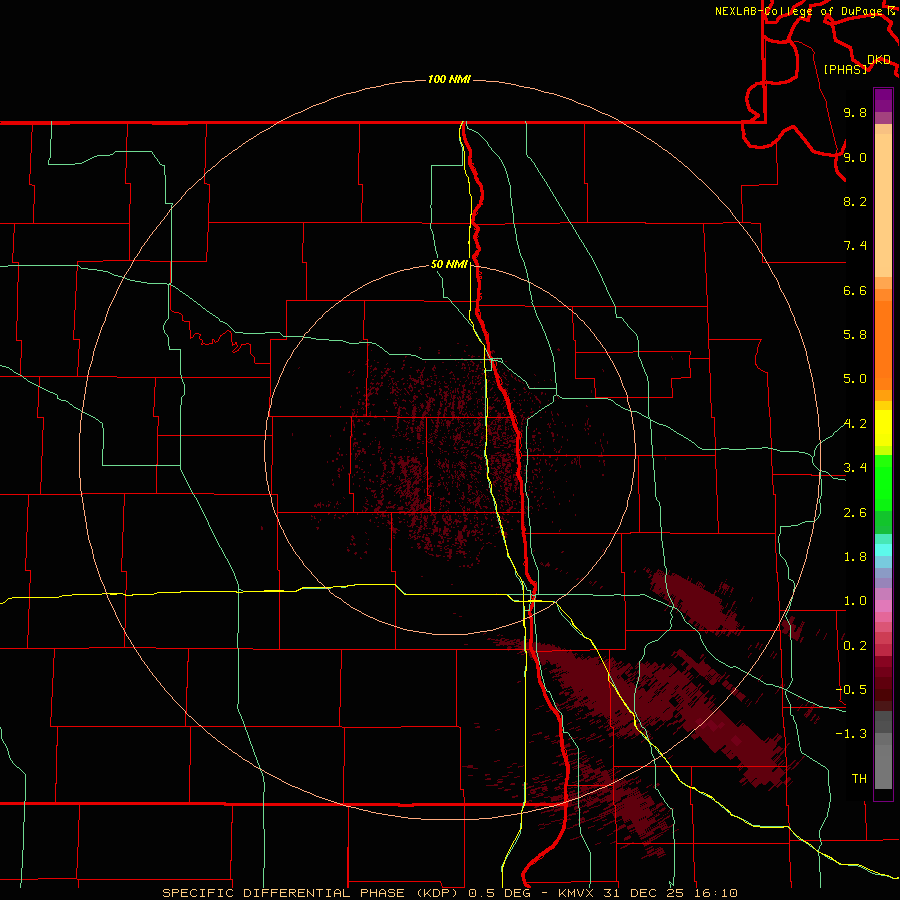Viewport: 900px width, 900px height.
Task: Click the -1.3 value on the color scale
Action: (x=851, y=734)
